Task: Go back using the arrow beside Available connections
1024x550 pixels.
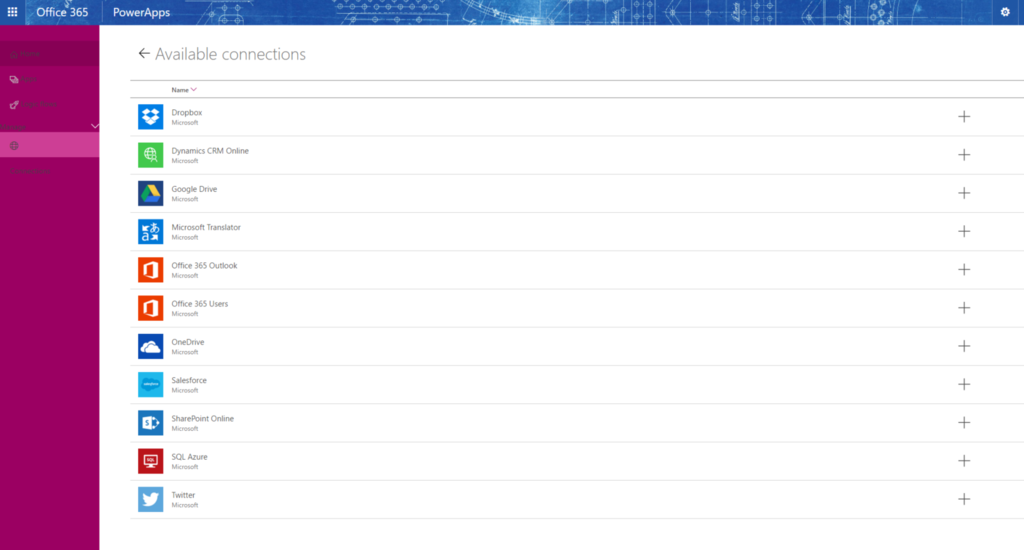Action: (x=144, y=54)
